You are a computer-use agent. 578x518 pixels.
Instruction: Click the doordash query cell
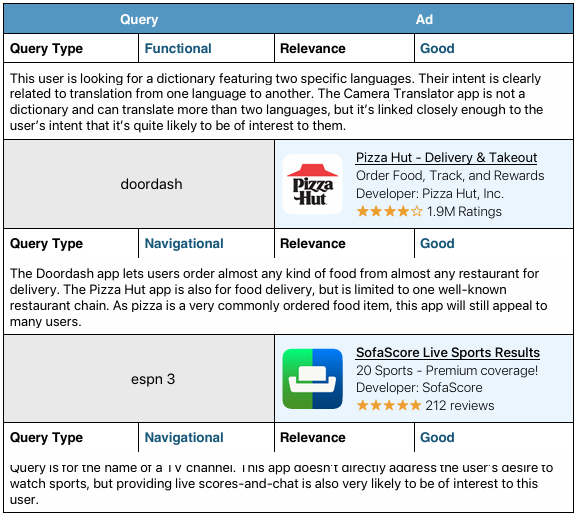tap(139, 184)
